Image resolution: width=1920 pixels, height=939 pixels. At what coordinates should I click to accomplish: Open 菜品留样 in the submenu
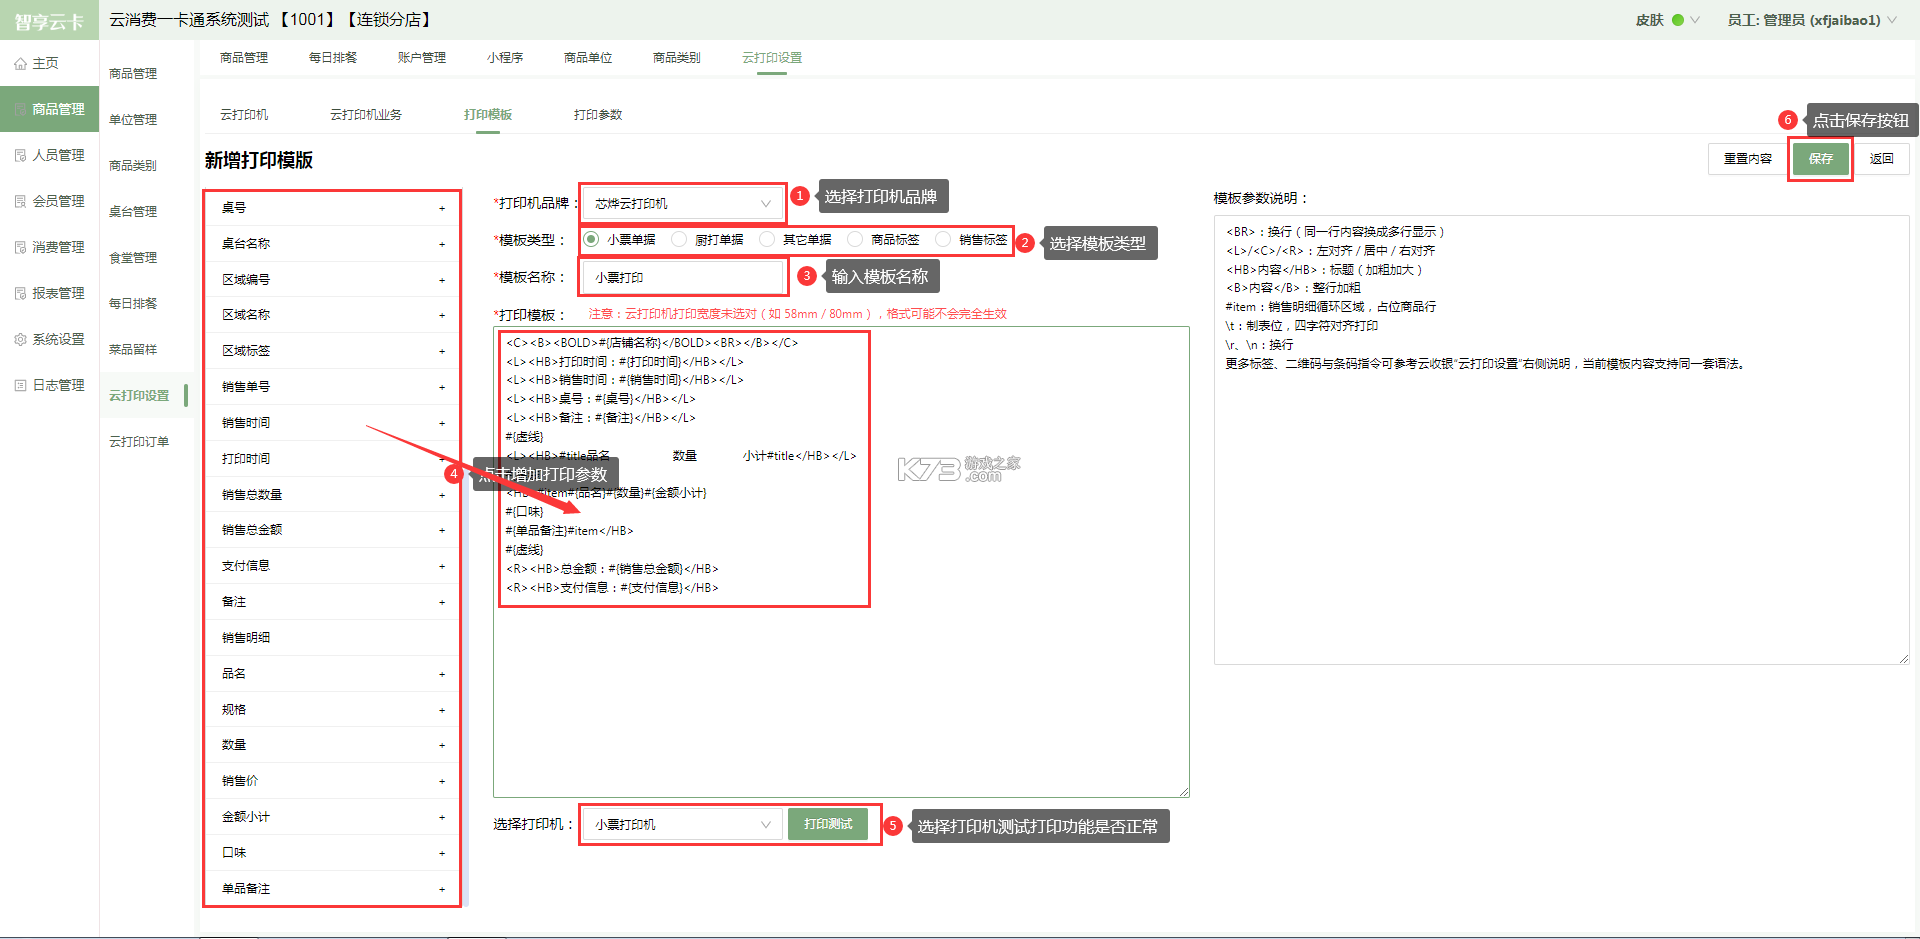[x=133, y=350]
